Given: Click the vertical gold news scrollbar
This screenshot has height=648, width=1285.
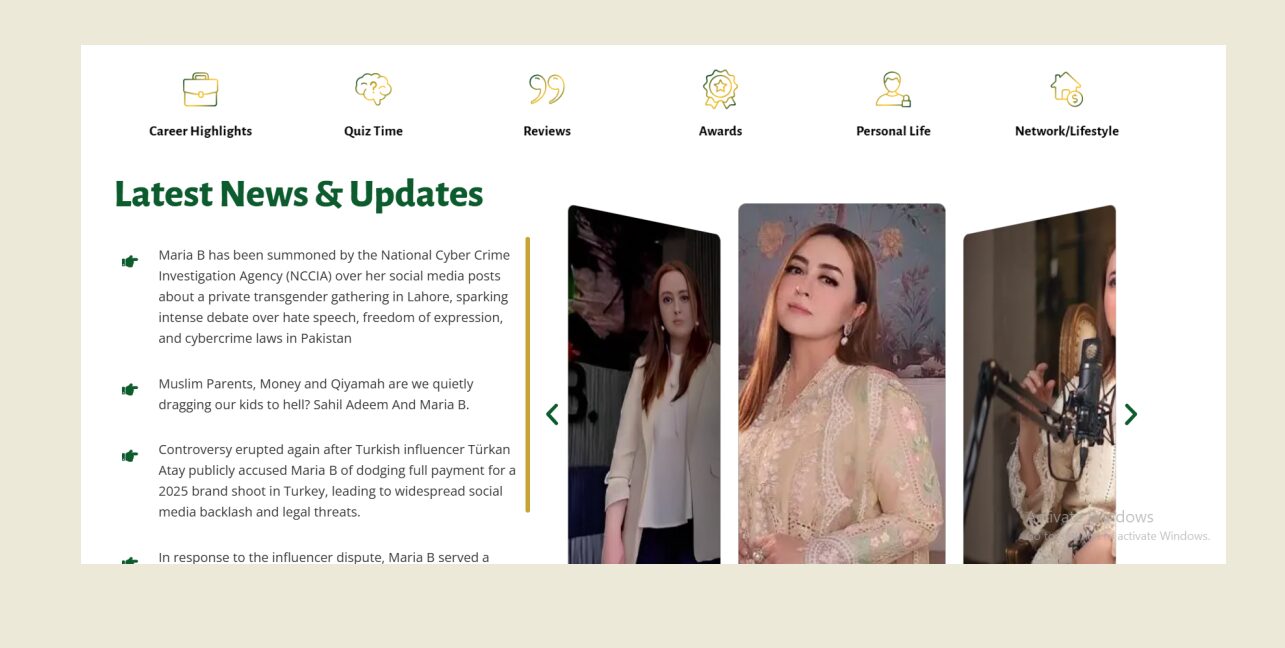Looking at the screenshot, I should [x=527, y=374].
